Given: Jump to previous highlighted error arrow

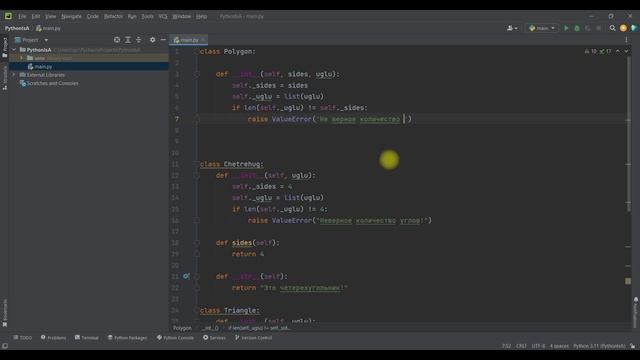Looking at the screenshot, I should click(x=618, y=51).
